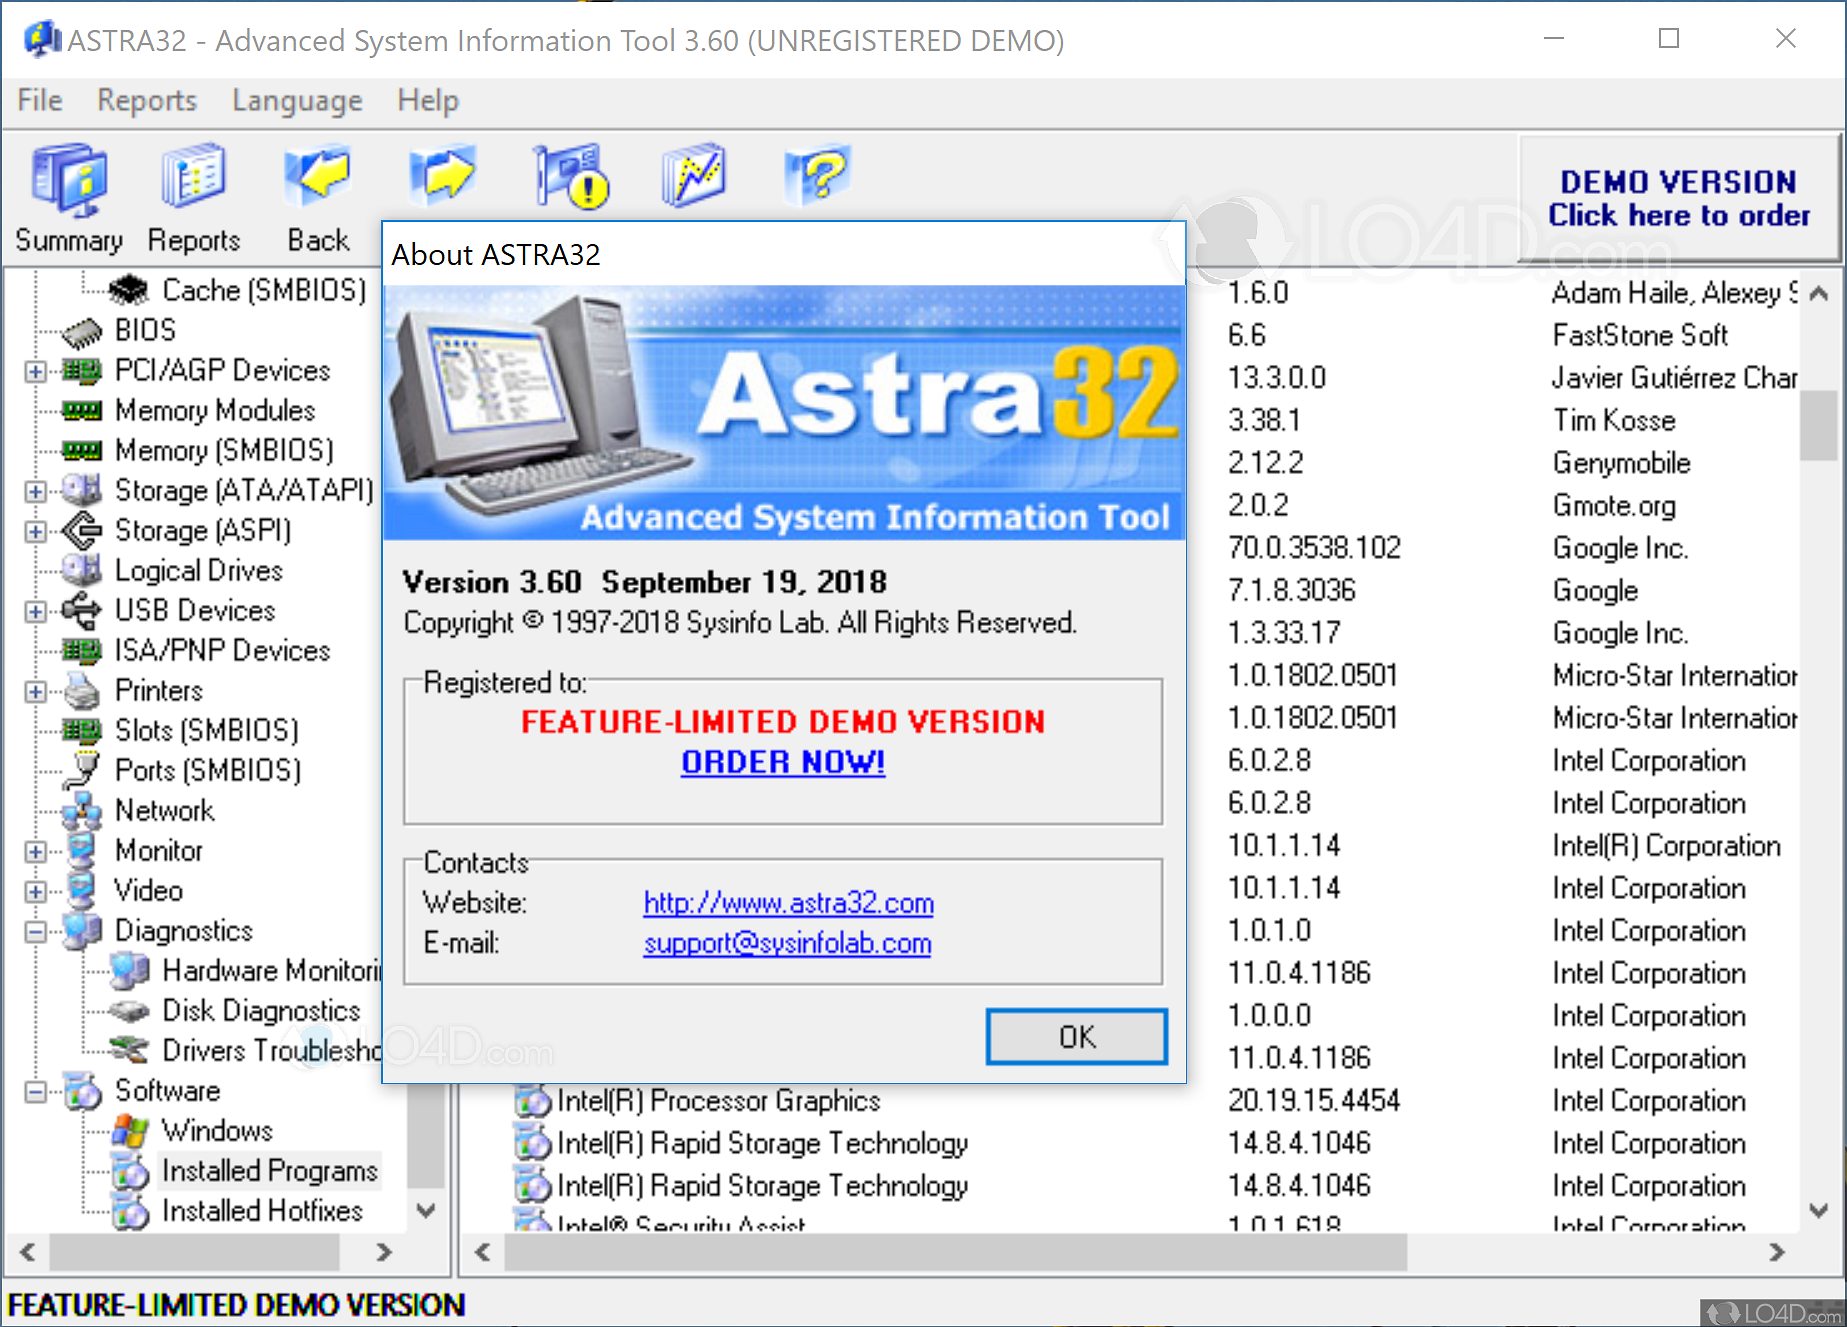1847x1327 pixels.
Task: Select the Windows icon under Software
Action: pyautogui.click(x=130, y=1130)
